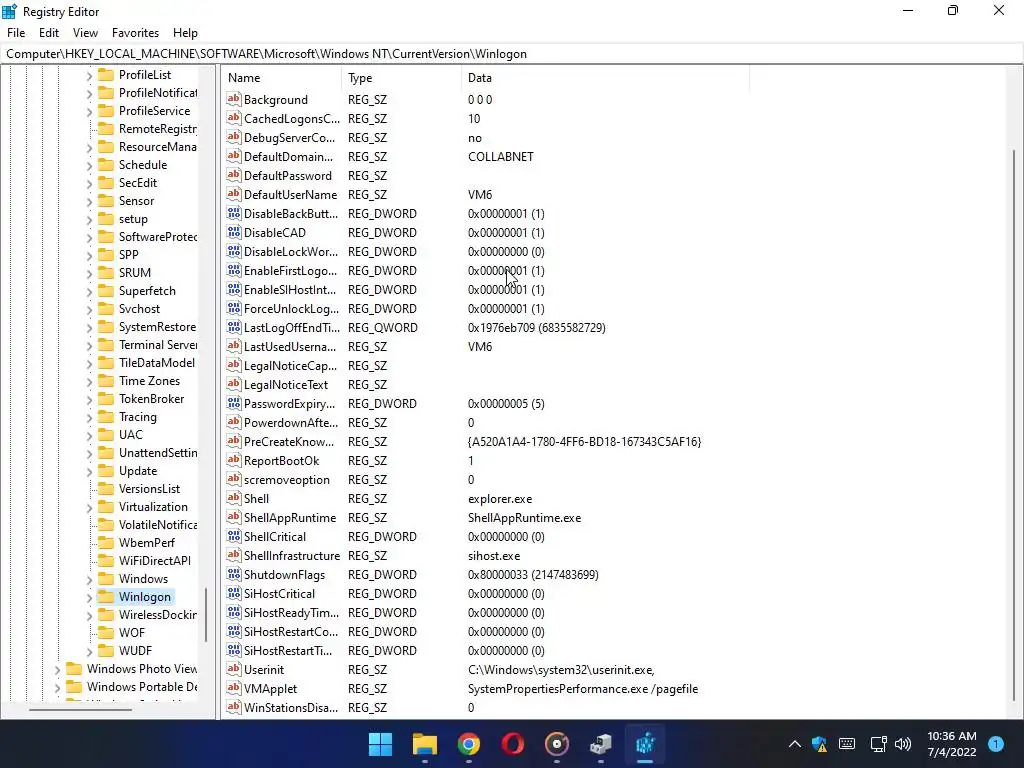Screen dimensions: 1024x768
Task: Click the Data column header
Action: [x=605, y=78]
